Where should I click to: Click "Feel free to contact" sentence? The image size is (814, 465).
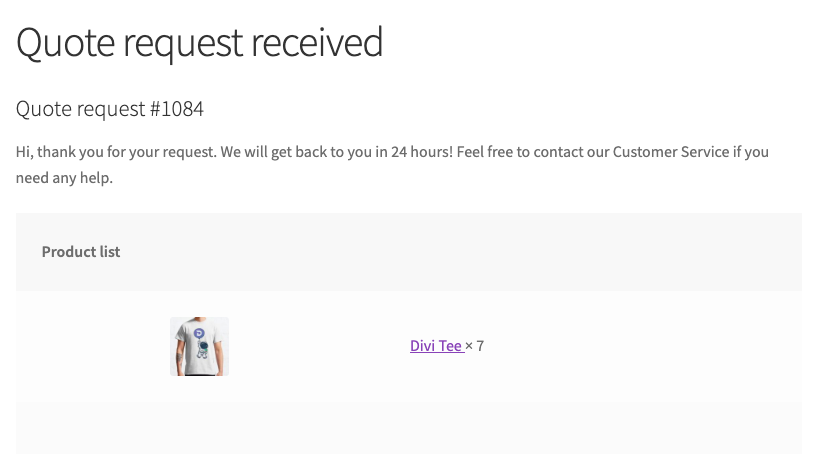pos(520,152)
